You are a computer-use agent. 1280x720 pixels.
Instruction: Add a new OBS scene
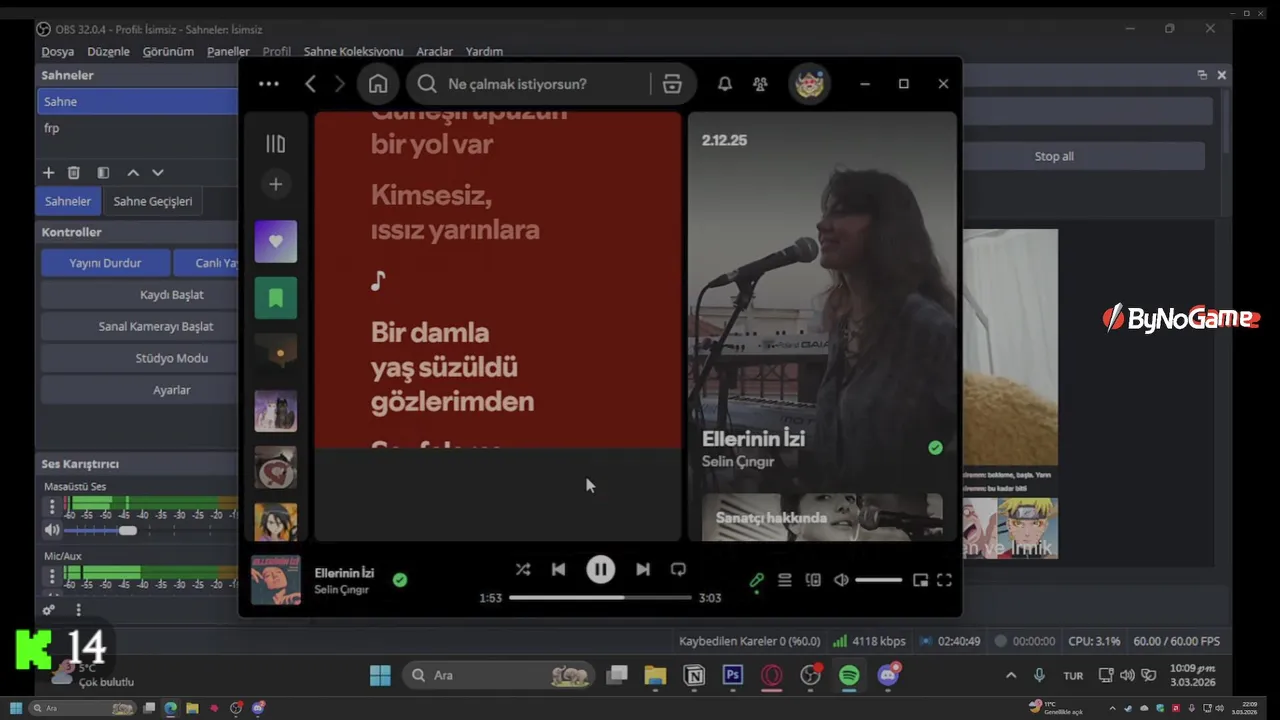pyautogui.click(x=48, y=173)
